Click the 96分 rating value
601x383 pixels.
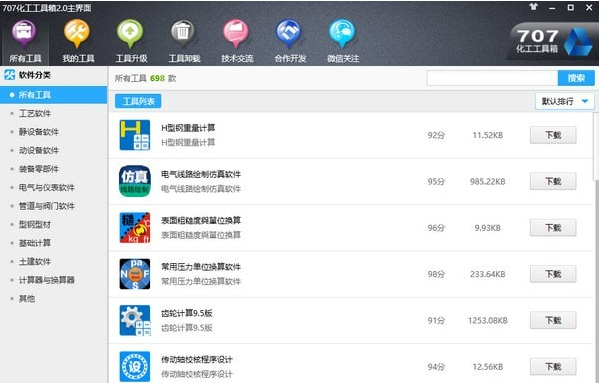pos(436,228)
